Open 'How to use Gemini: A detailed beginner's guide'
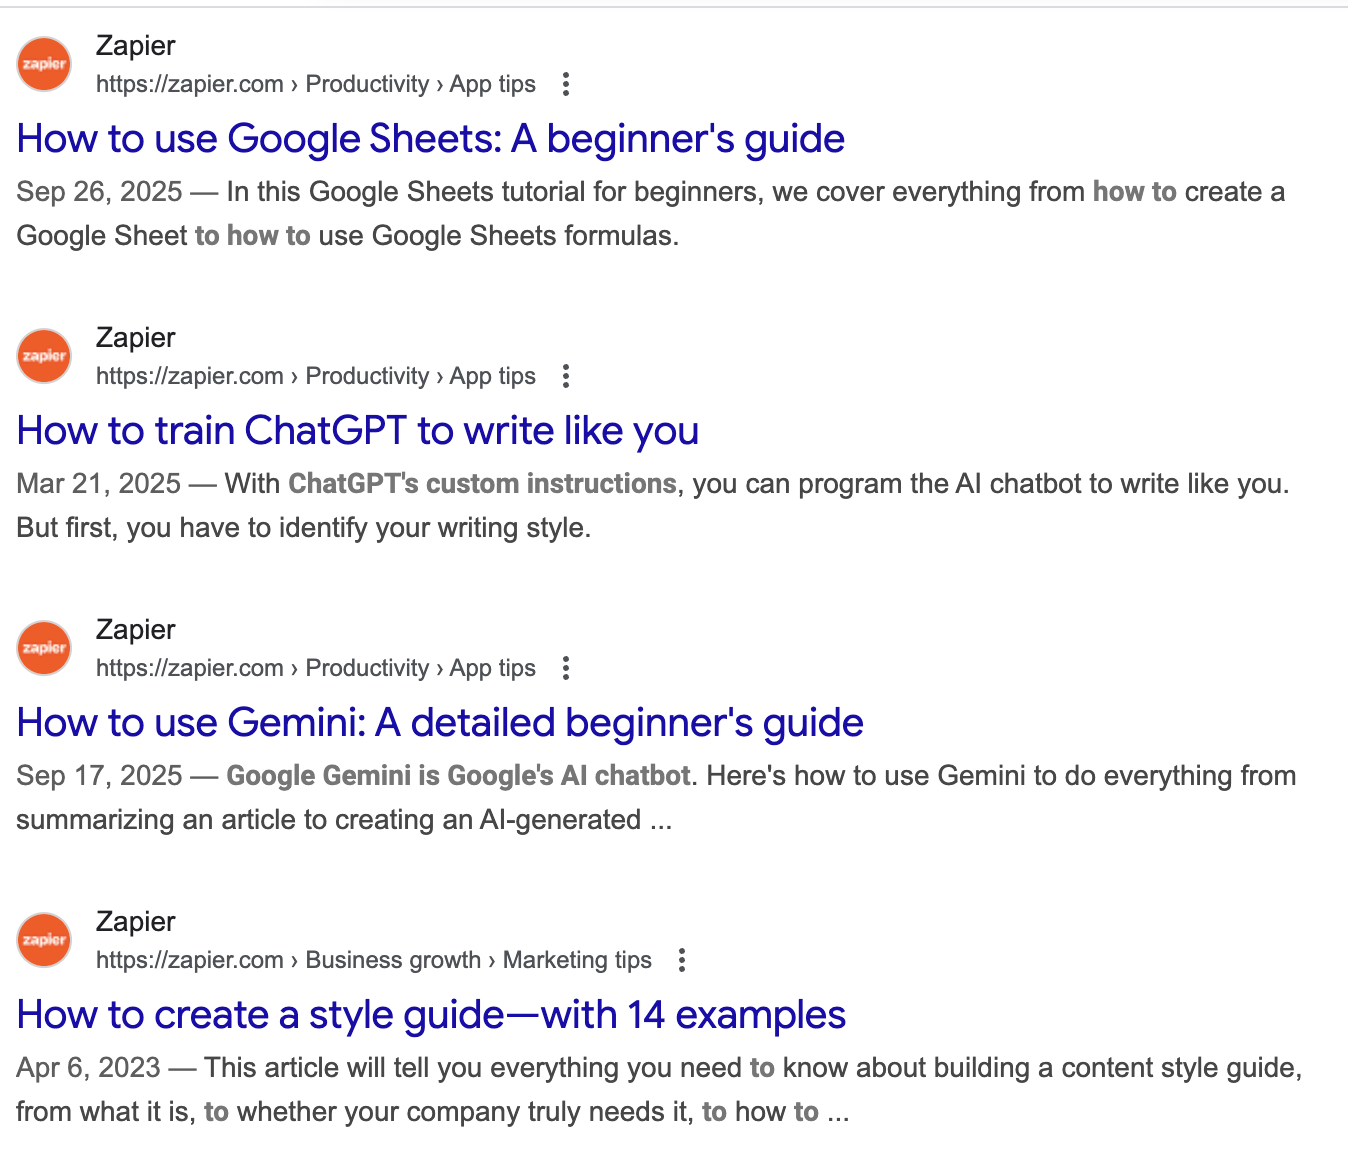 (x=439, y=722)
